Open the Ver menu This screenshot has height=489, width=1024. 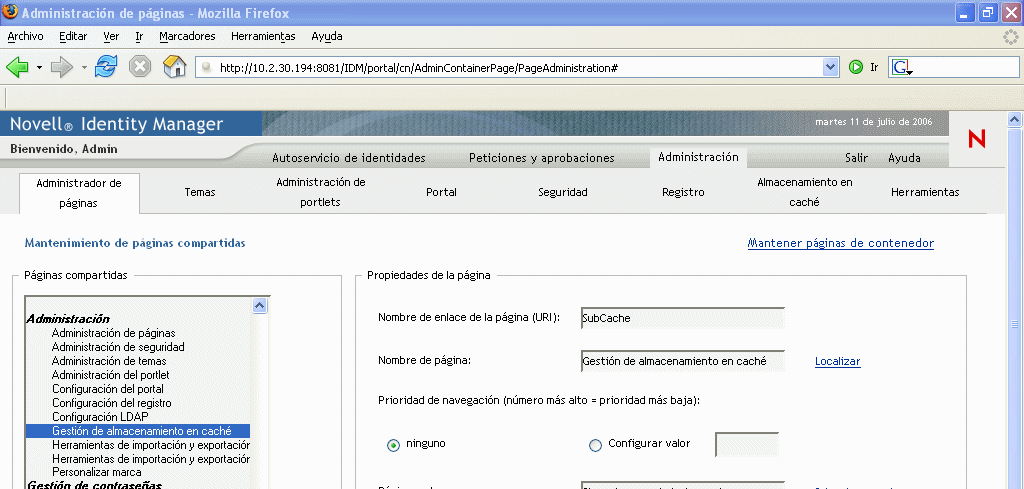pos(111,37)
